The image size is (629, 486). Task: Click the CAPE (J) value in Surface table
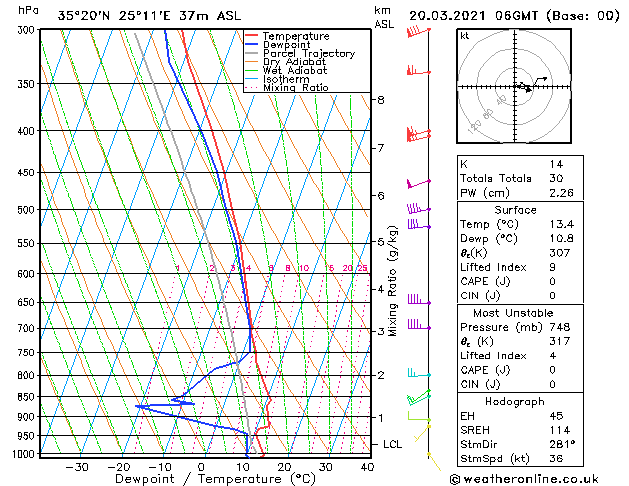tap(552, 281)
